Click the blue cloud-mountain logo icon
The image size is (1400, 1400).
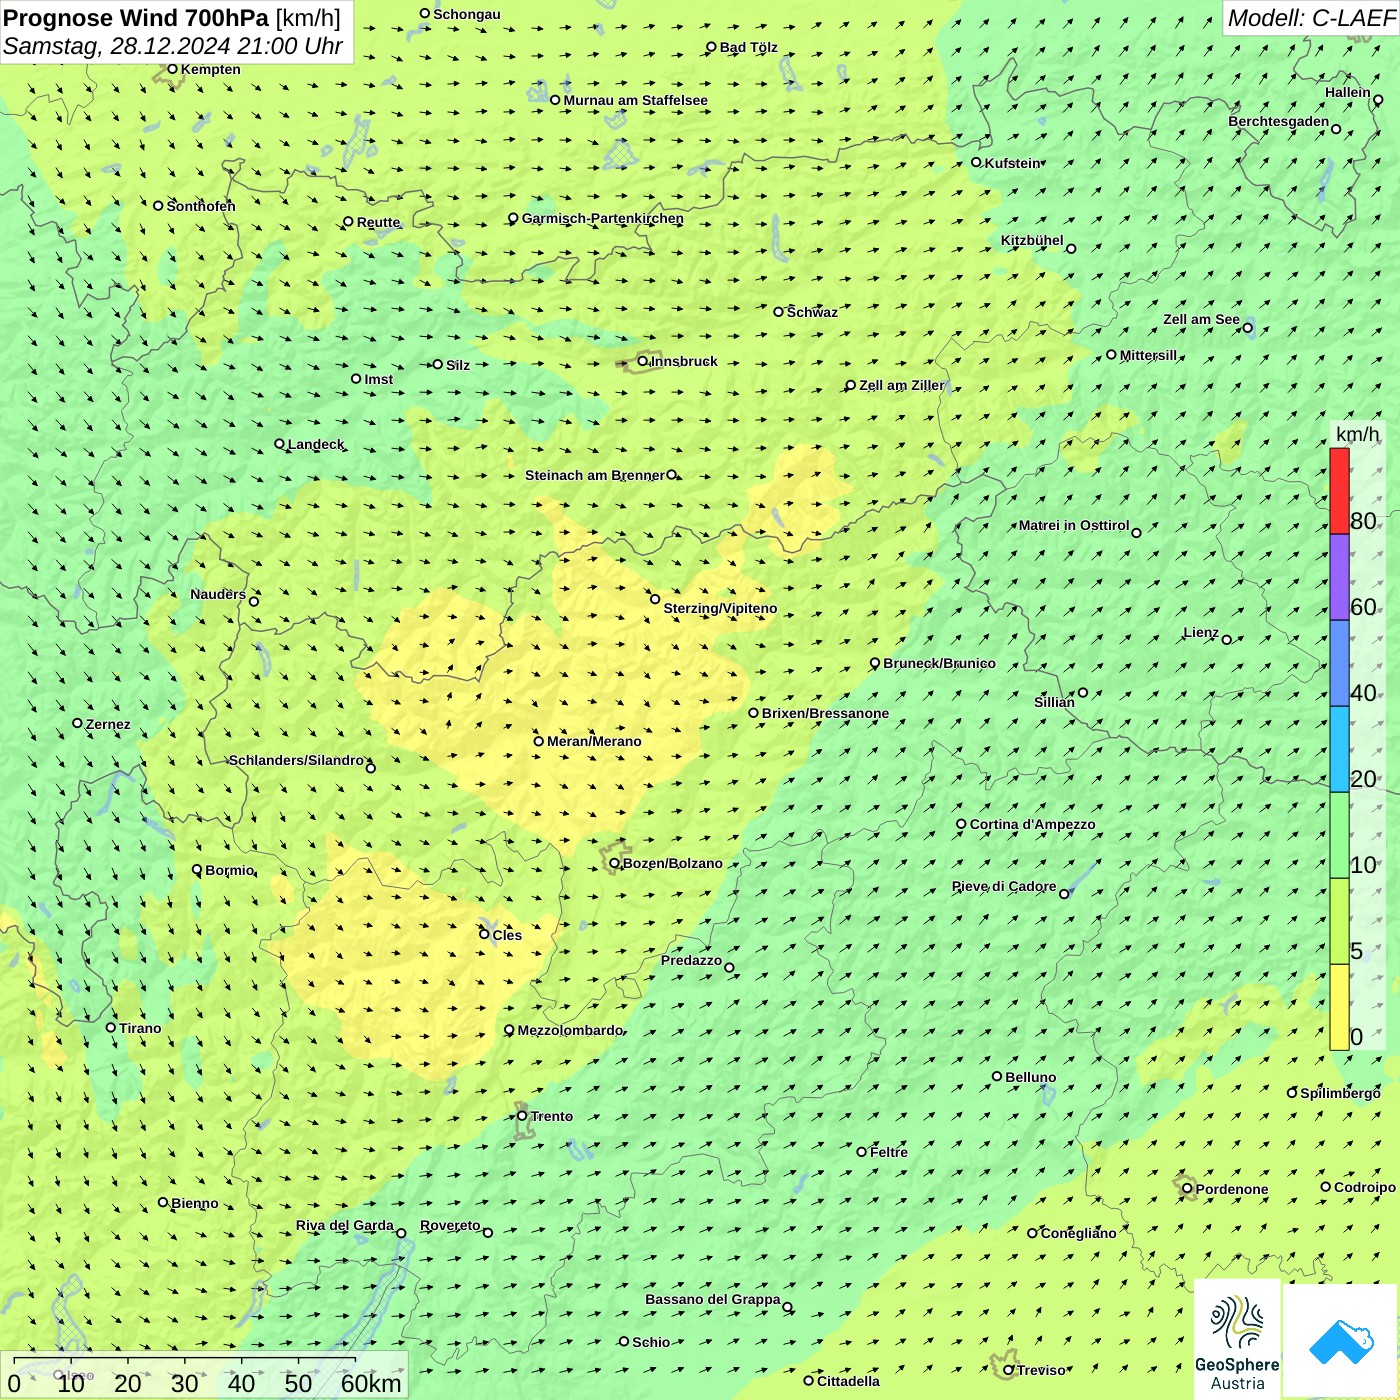click(x=1341, y=1341)
